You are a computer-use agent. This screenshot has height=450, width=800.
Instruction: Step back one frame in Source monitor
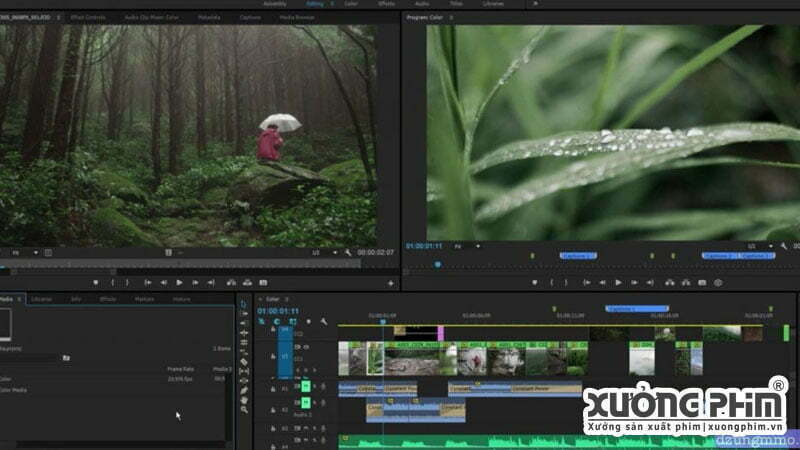[163, 283]
